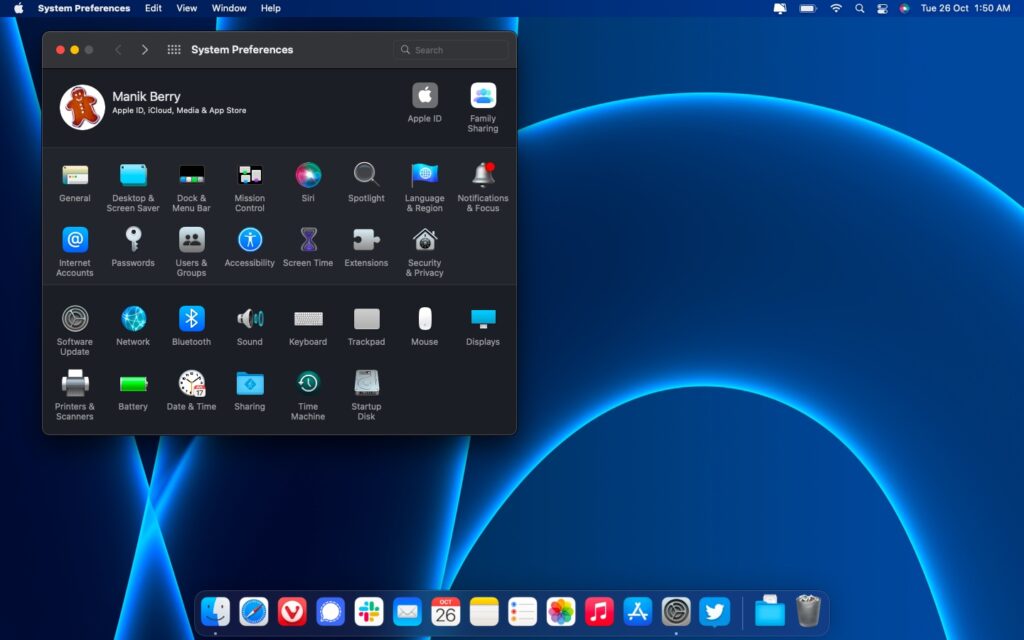This screenshot has height=640, width=1024.
Task: Click inside the Search field
Action: (x=450, y=49)
